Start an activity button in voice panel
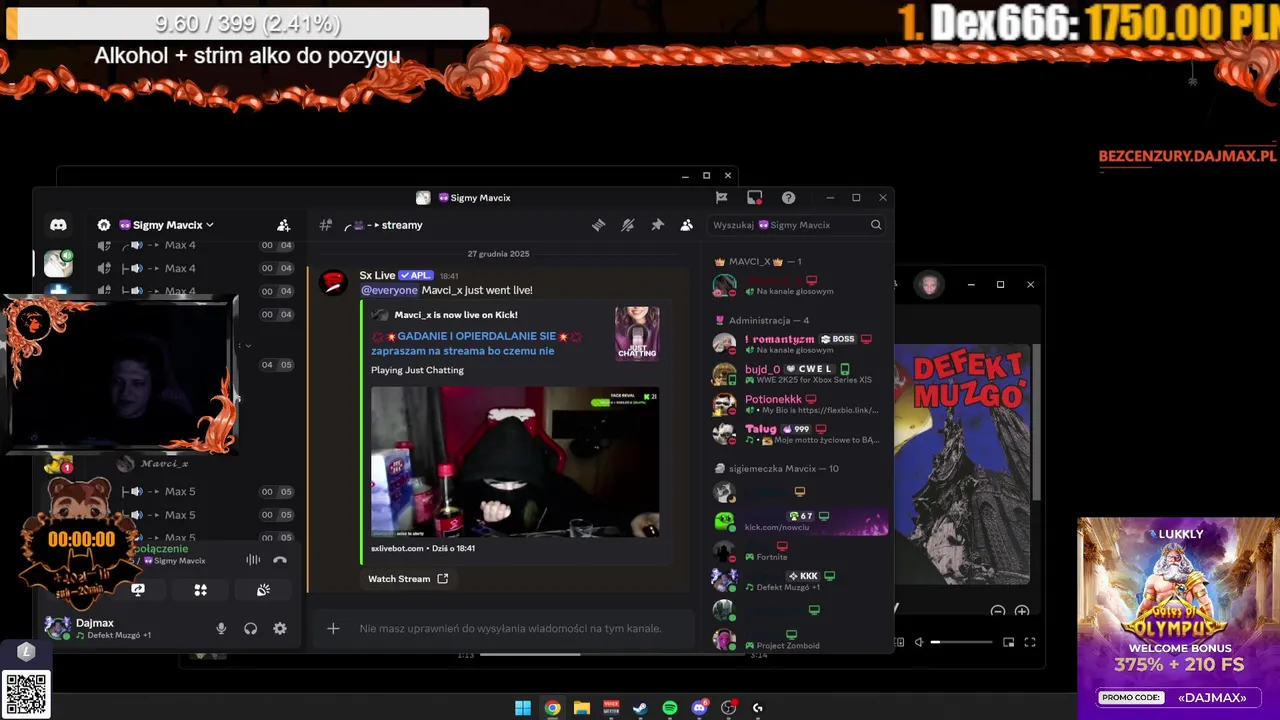Screen dimensions: 1280x720 (x=200, y=590)
